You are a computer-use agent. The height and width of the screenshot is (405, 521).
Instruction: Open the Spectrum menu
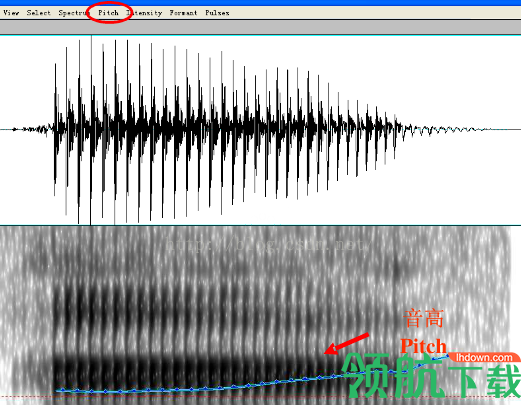pyautogui.click(x=74, y=13)
